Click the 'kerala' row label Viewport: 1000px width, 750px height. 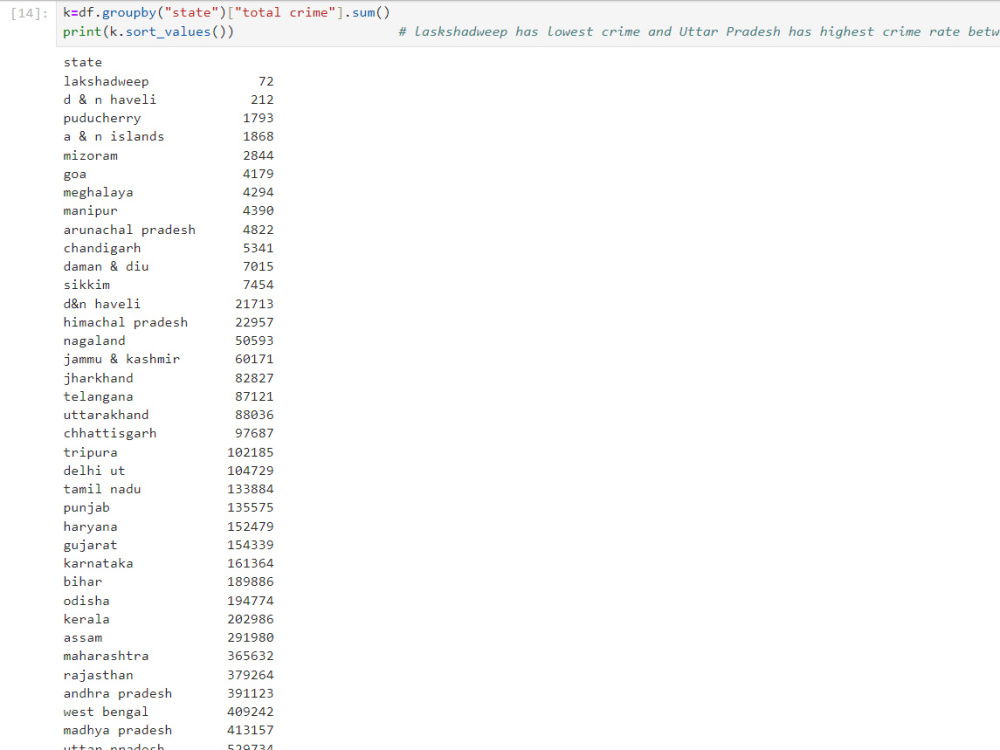86,619
